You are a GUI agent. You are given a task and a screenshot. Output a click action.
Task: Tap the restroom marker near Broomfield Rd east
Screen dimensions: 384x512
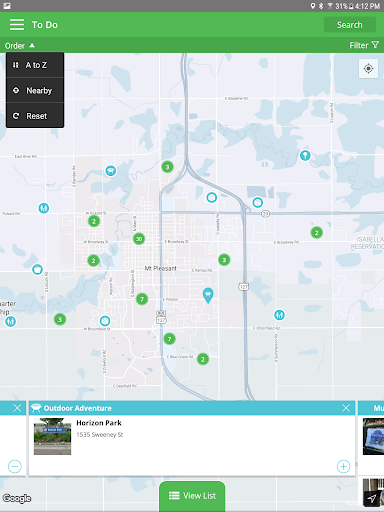click(279, 315)
